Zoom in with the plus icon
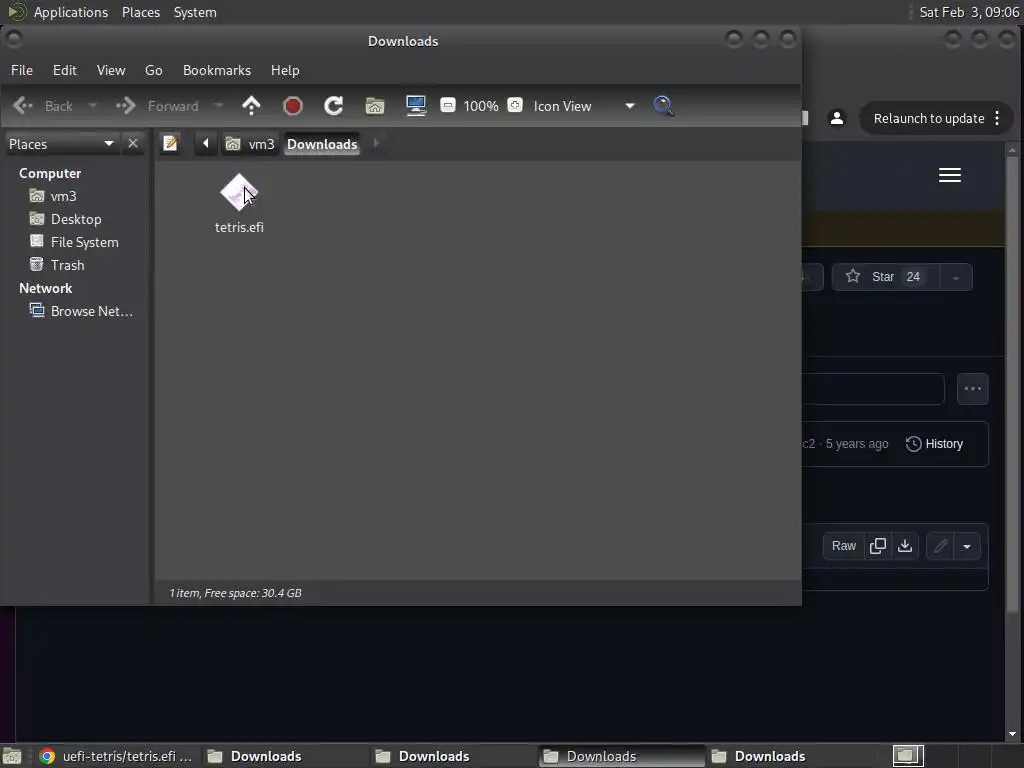 pyautogui.click(x=515, y=105)
